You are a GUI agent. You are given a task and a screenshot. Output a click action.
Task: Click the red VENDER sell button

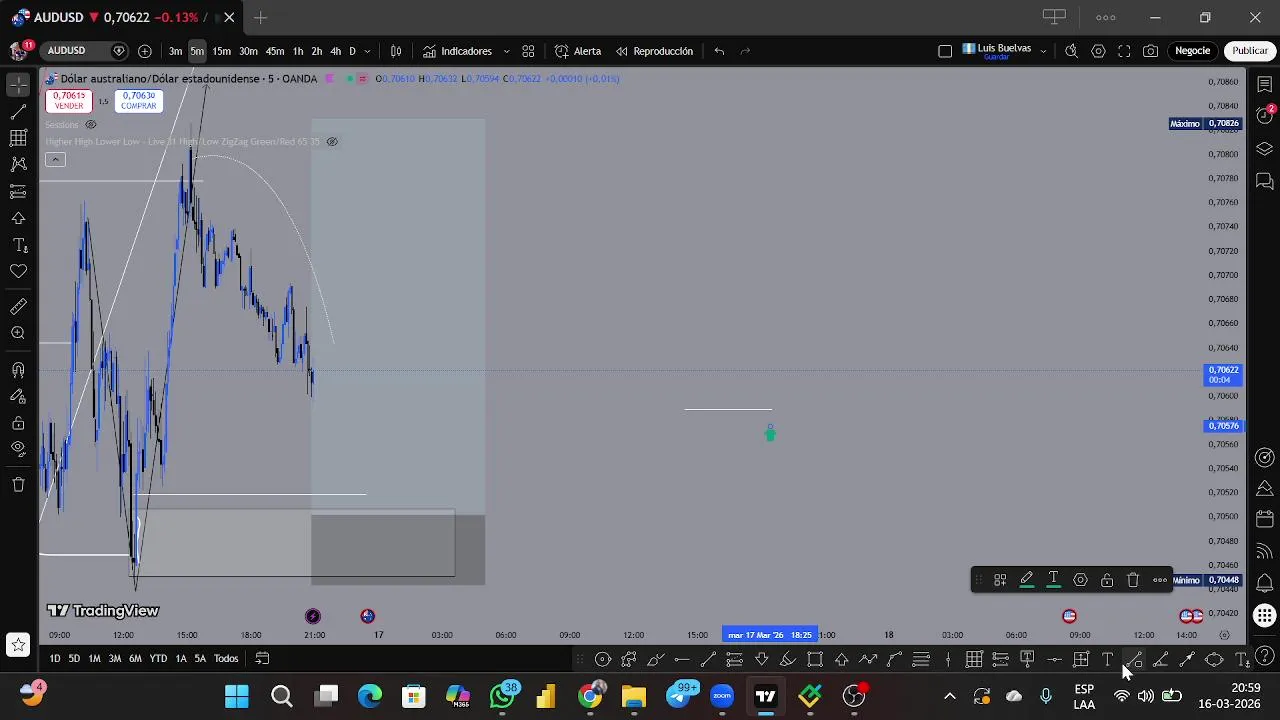click(68, 101)
